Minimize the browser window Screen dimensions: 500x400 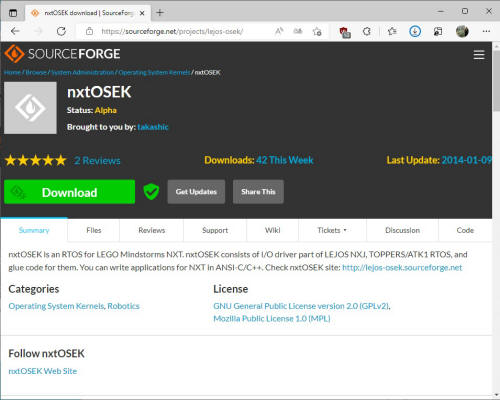pyautogui.click(x=441, y=11)
